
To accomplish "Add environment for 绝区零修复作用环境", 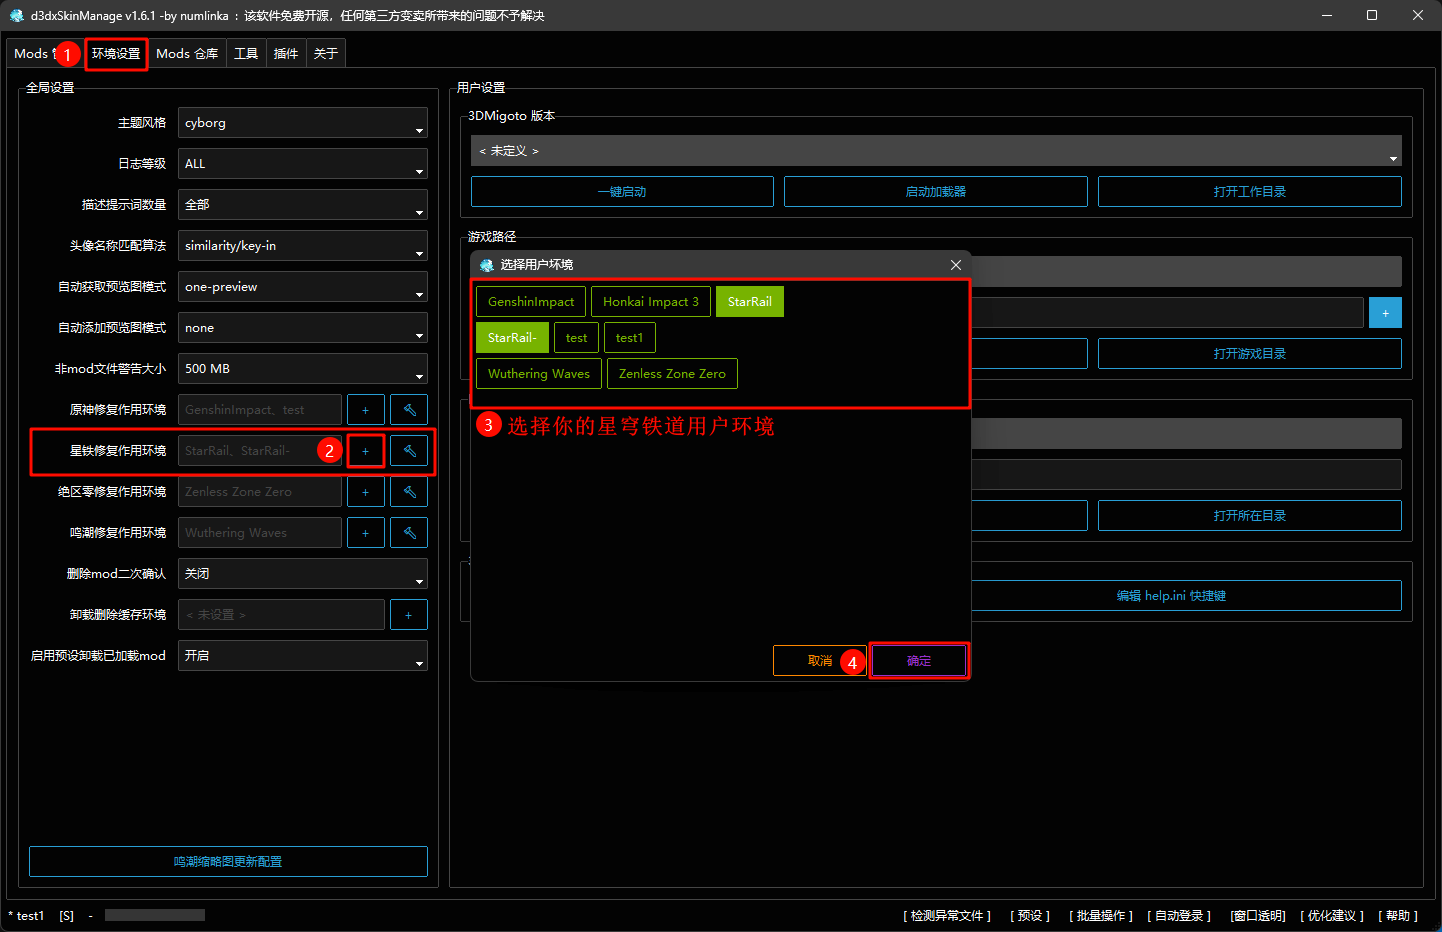I will tap(366, 492).
